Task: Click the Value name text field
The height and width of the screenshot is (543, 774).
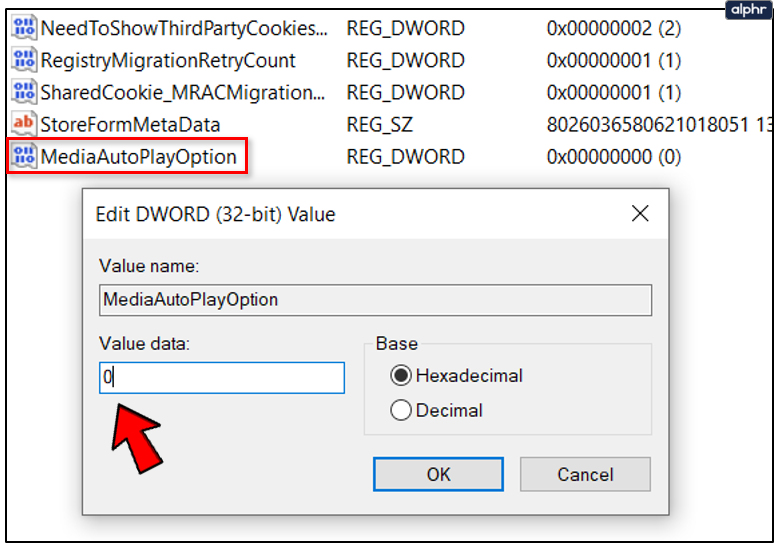Action: click(375, 300)
